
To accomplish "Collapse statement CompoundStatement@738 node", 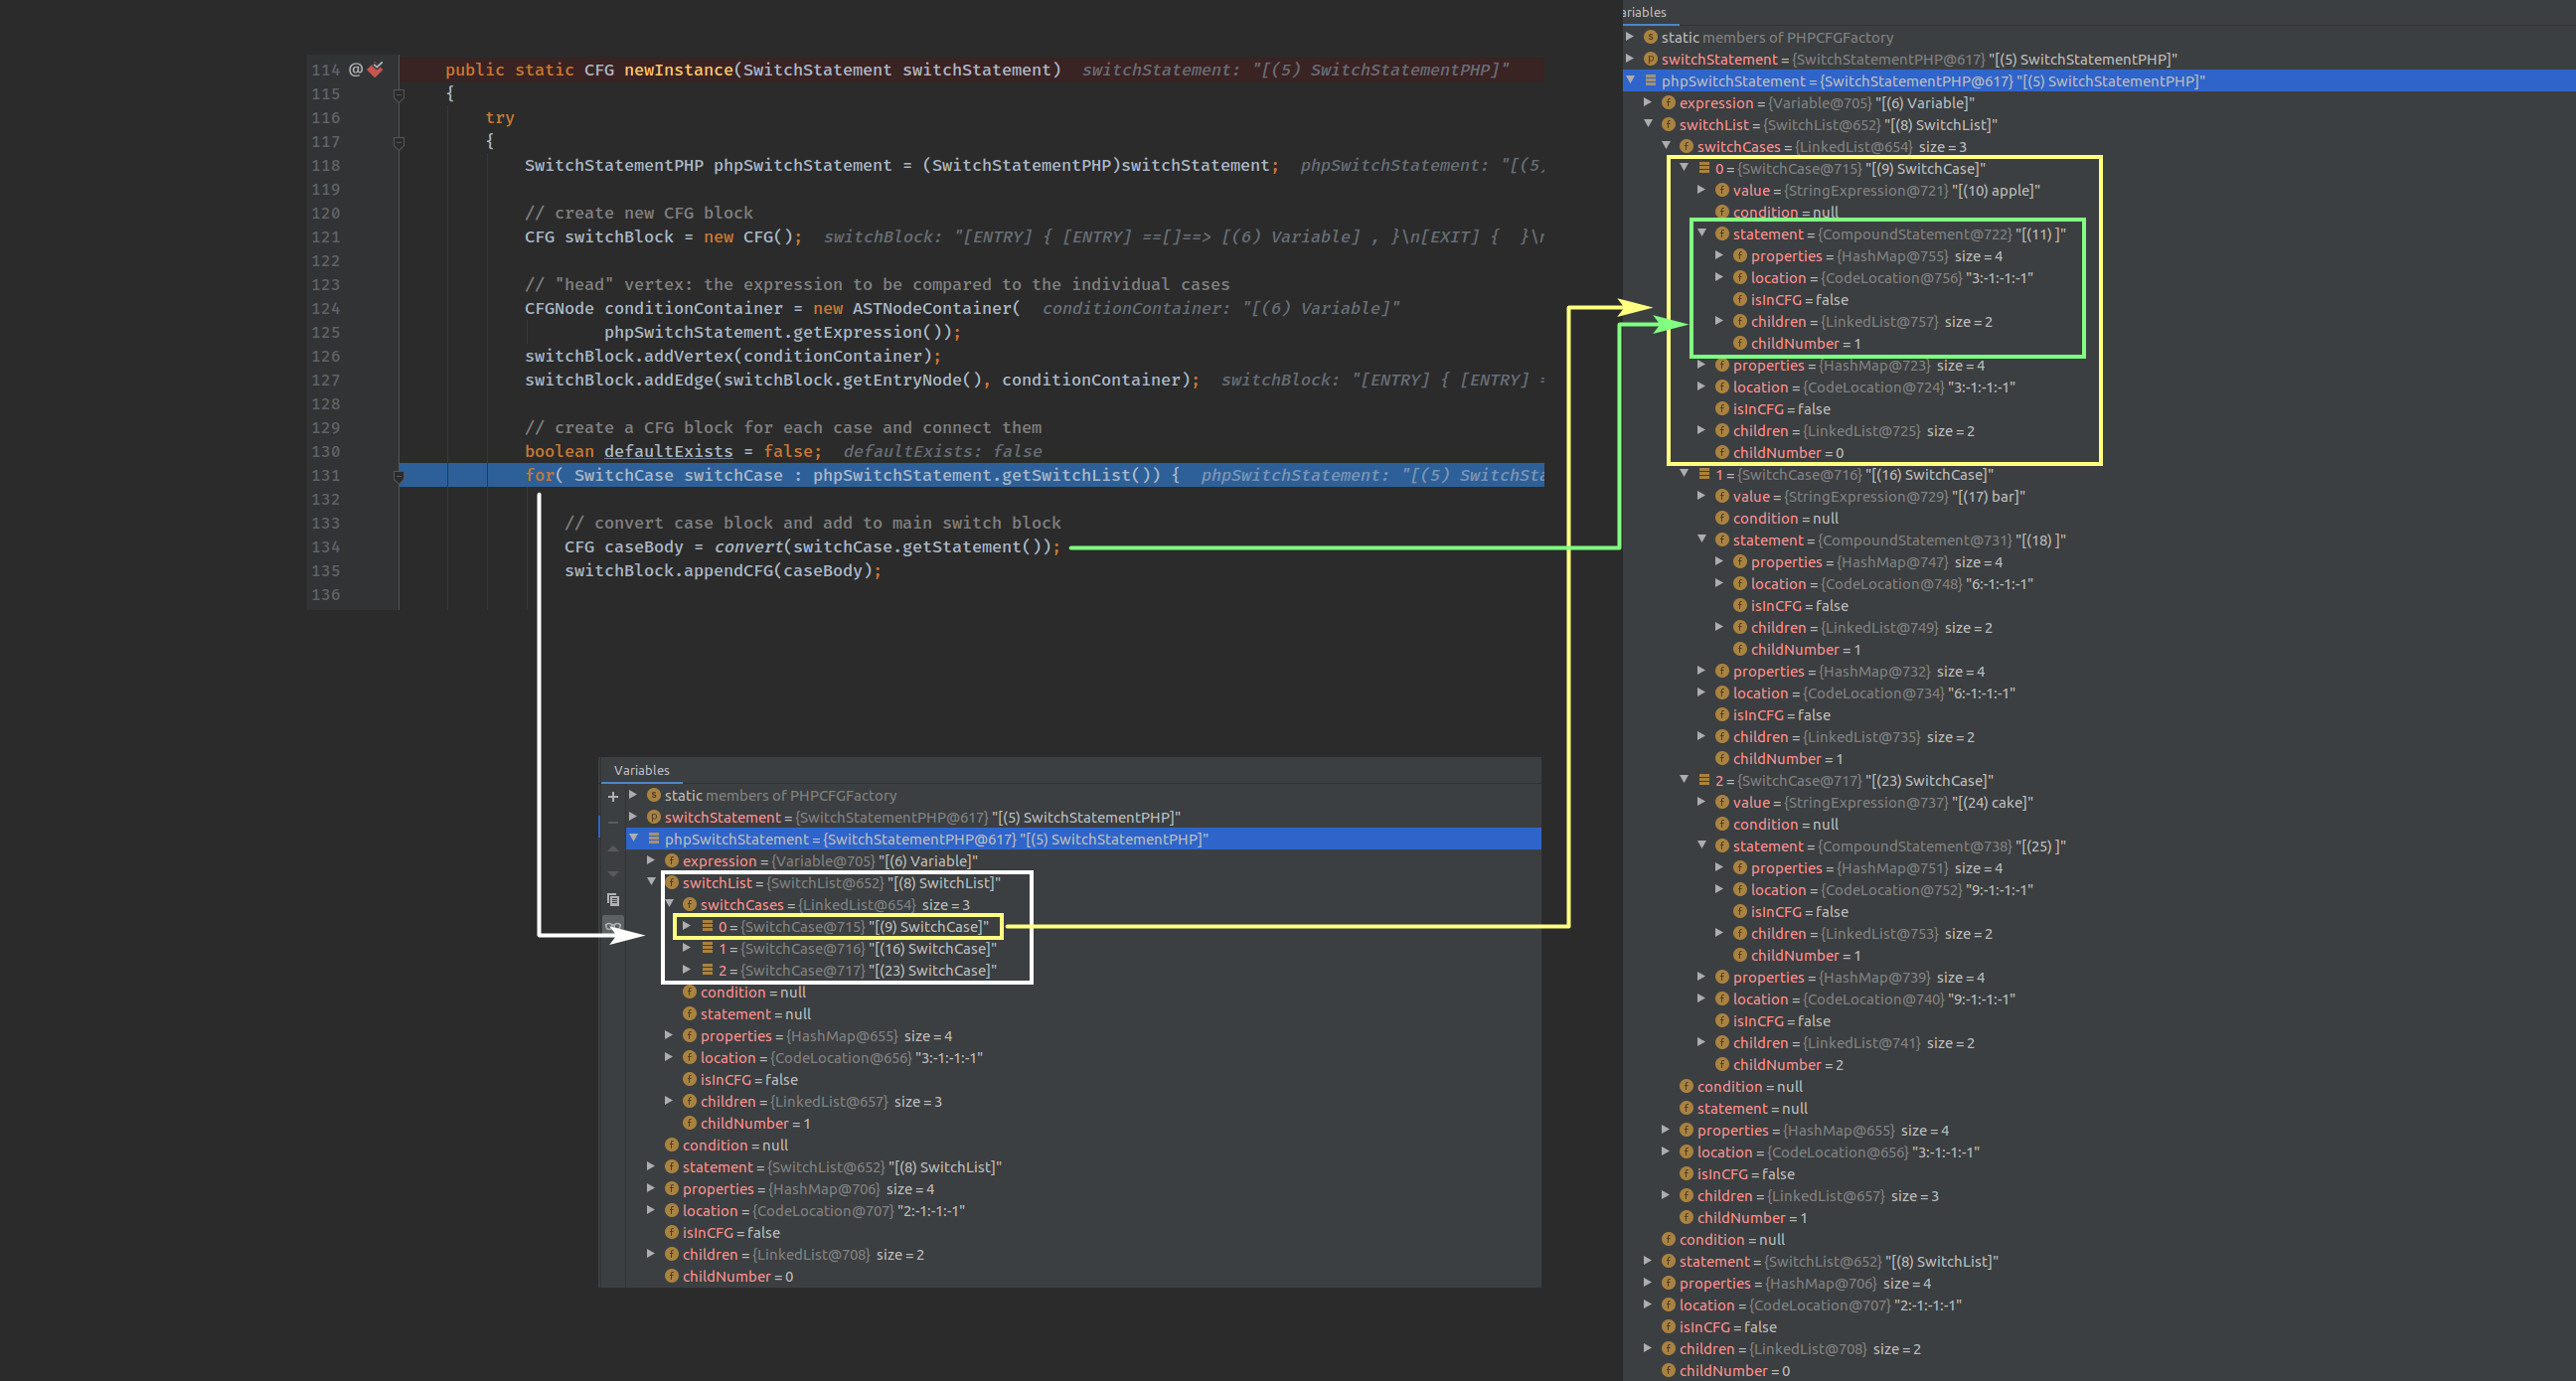I will click(1702, 845).
